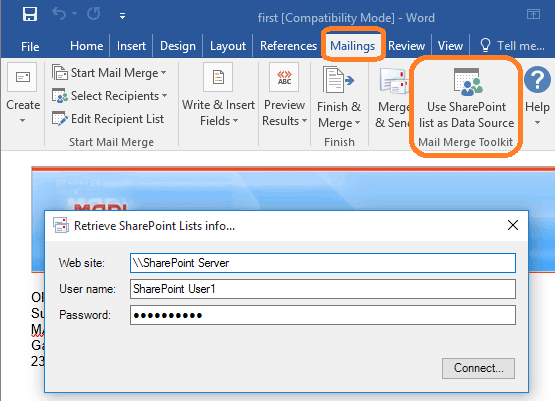Click Use SharePoint list as Data Source icon
The image size is (555, 401).
coord(467,82)
